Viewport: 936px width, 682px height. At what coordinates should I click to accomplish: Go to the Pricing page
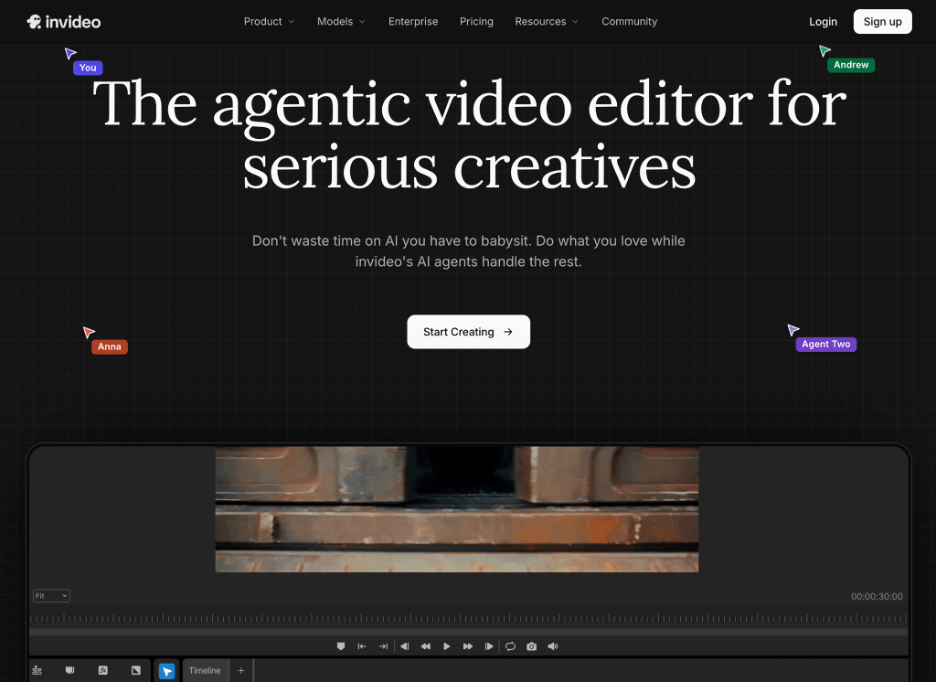tap(476, 21)
